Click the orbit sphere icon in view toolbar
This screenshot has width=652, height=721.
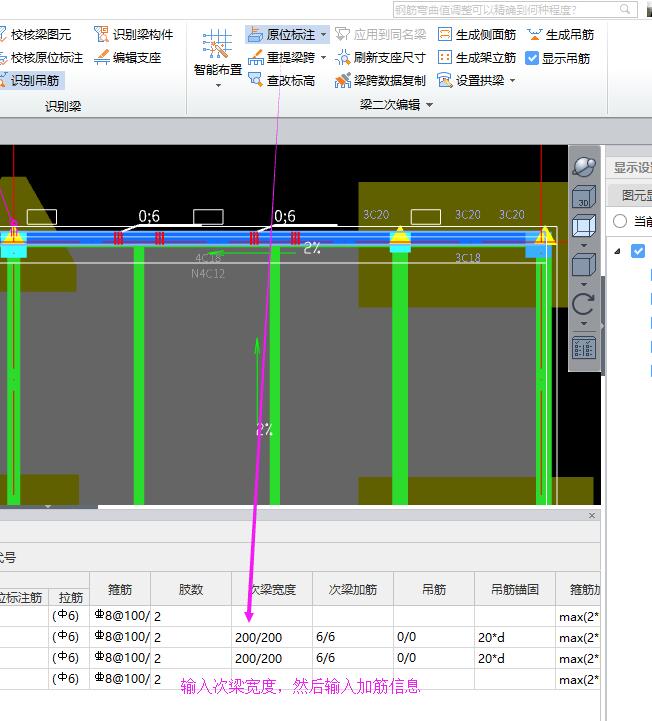[584, 167]
